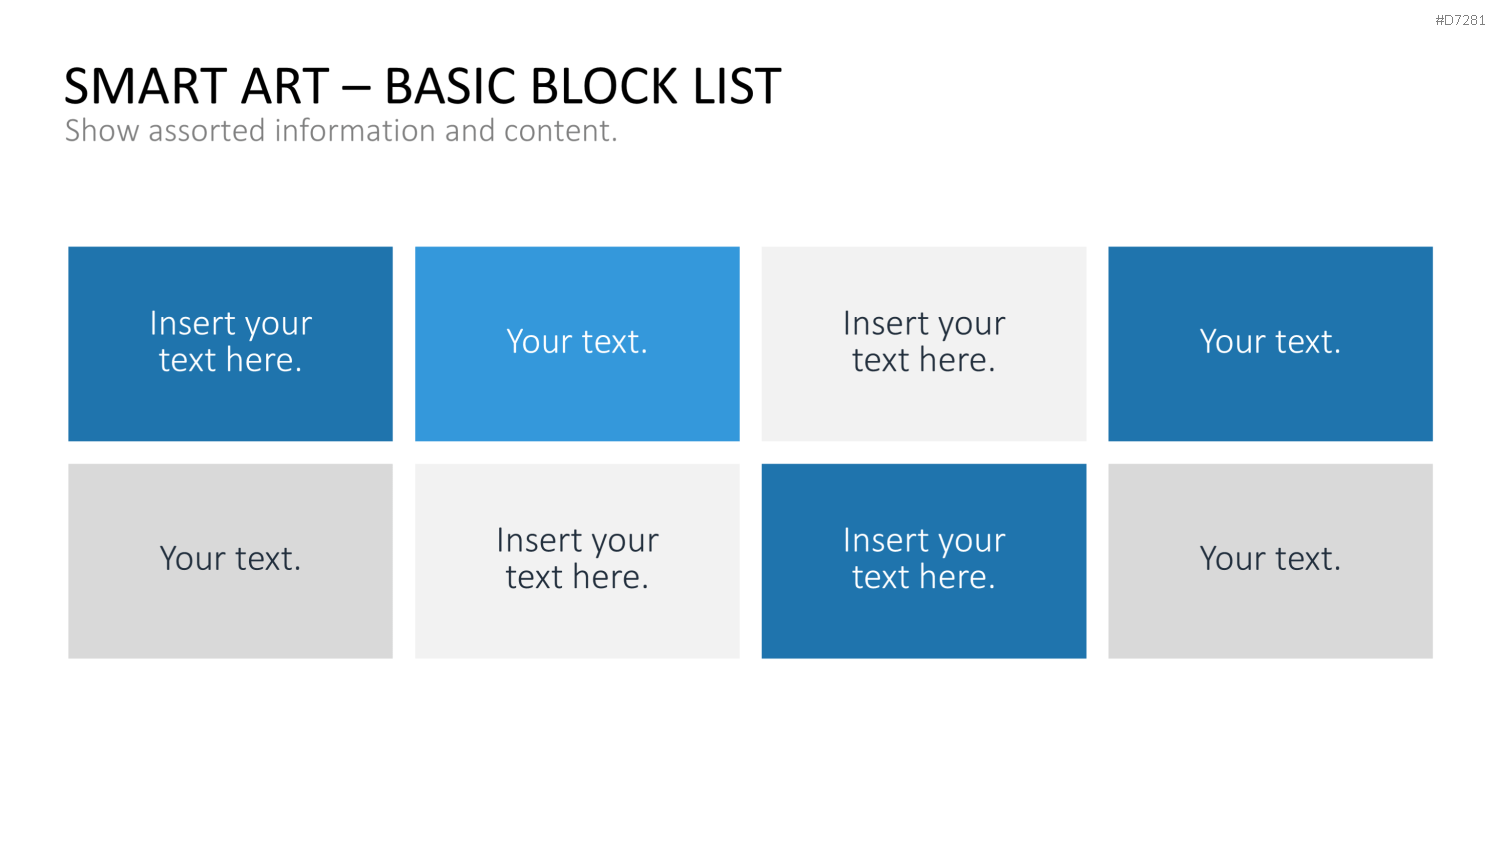The image size is (1500, 844).
Task: Select the dark blue 'Your text.' block, top right
Action: tap(1270, 343)
